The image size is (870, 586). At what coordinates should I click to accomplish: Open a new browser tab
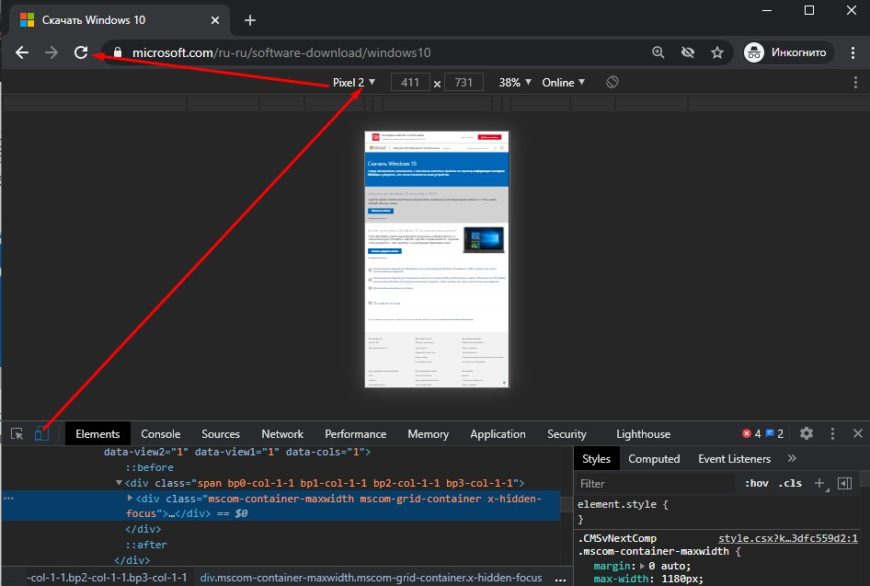click(x=250, y=21)
